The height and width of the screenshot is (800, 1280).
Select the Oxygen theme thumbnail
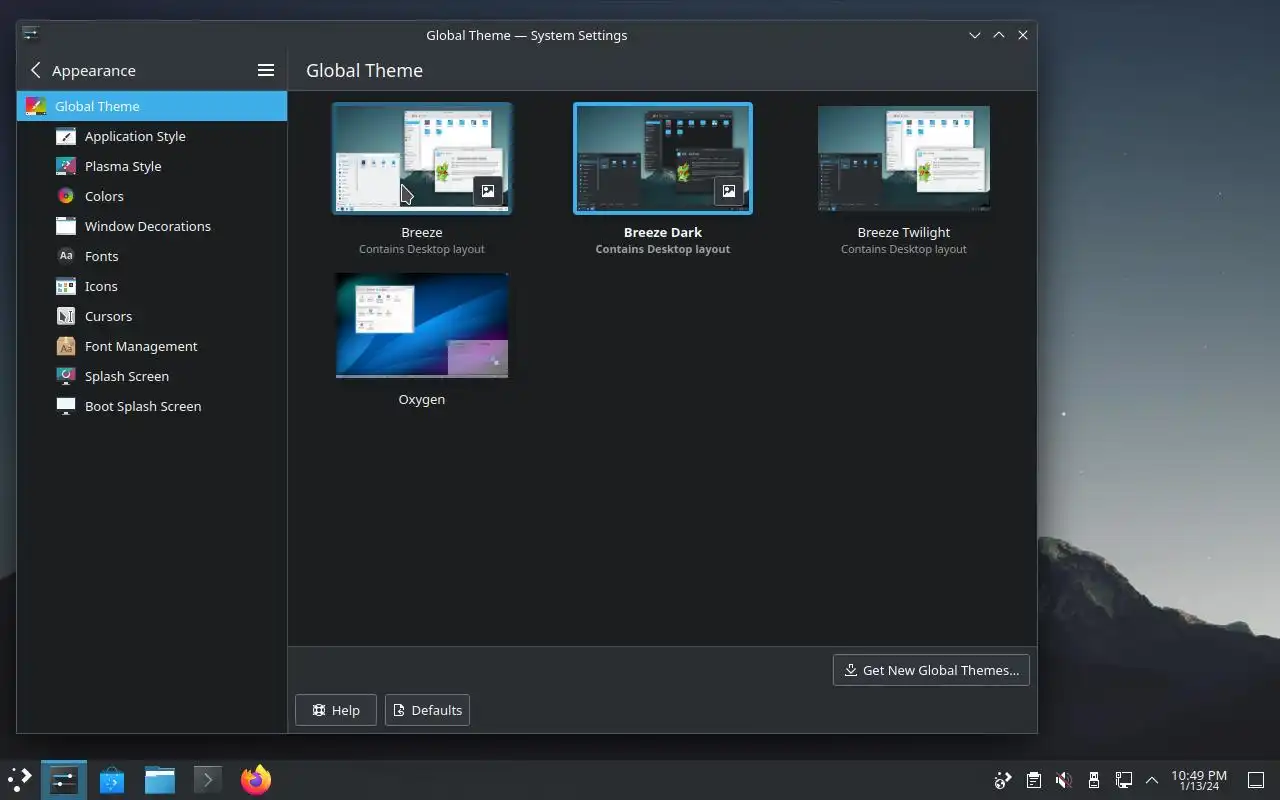click(422, 325)
